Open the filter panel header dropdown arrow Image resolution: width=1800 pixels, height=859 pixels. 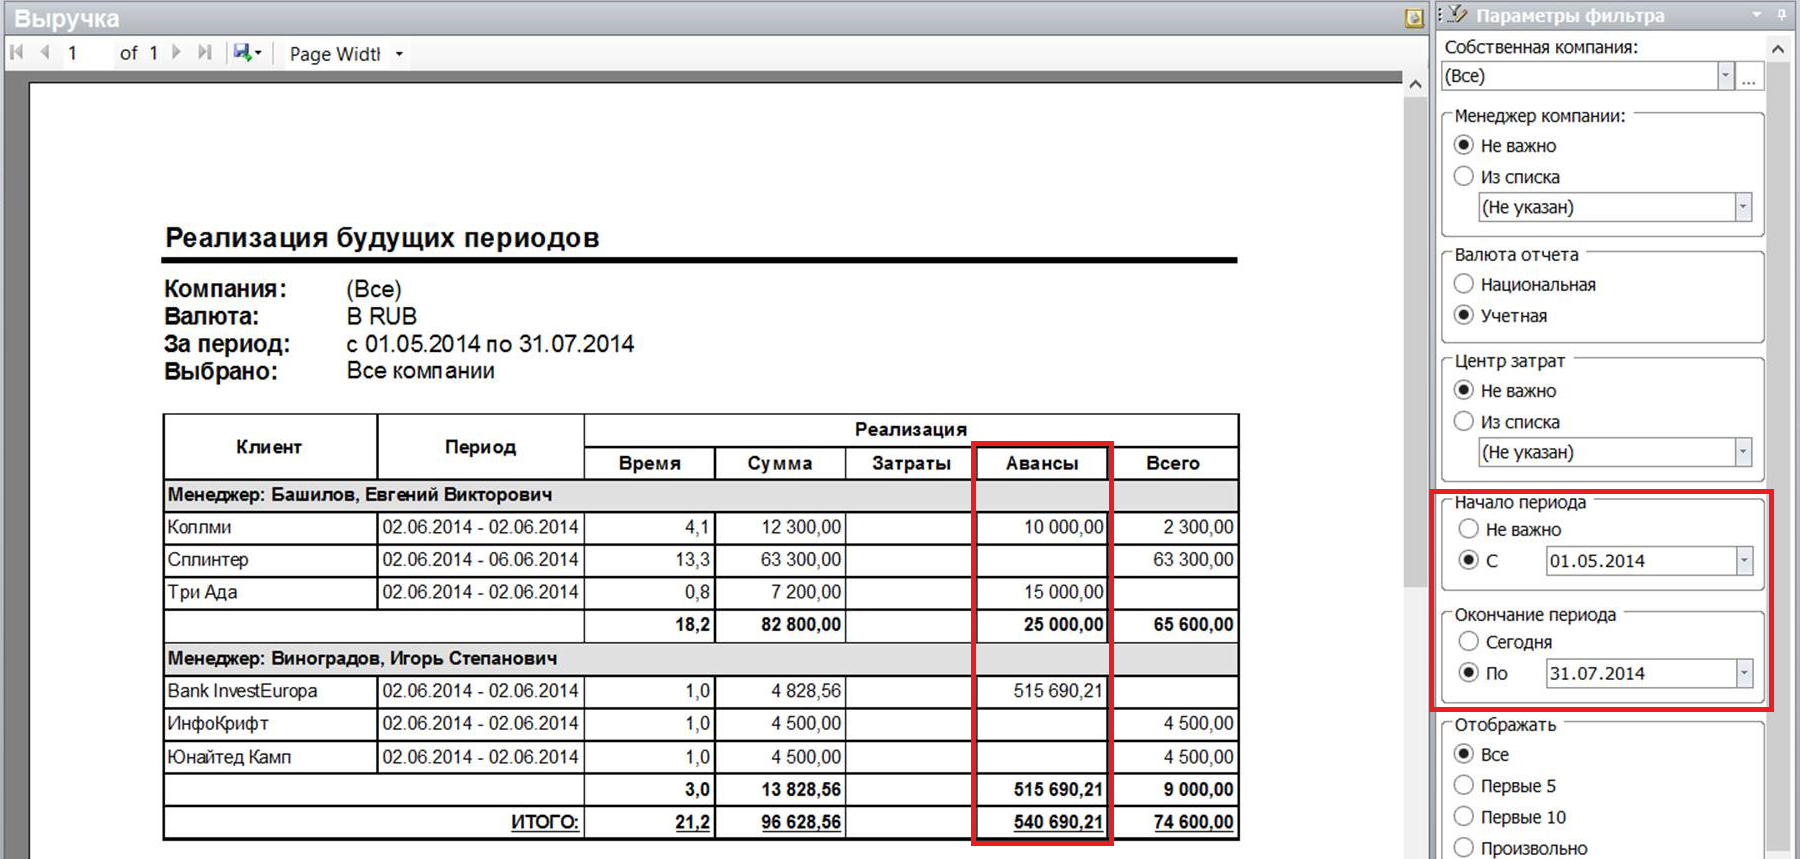(x=1756, y=15)
